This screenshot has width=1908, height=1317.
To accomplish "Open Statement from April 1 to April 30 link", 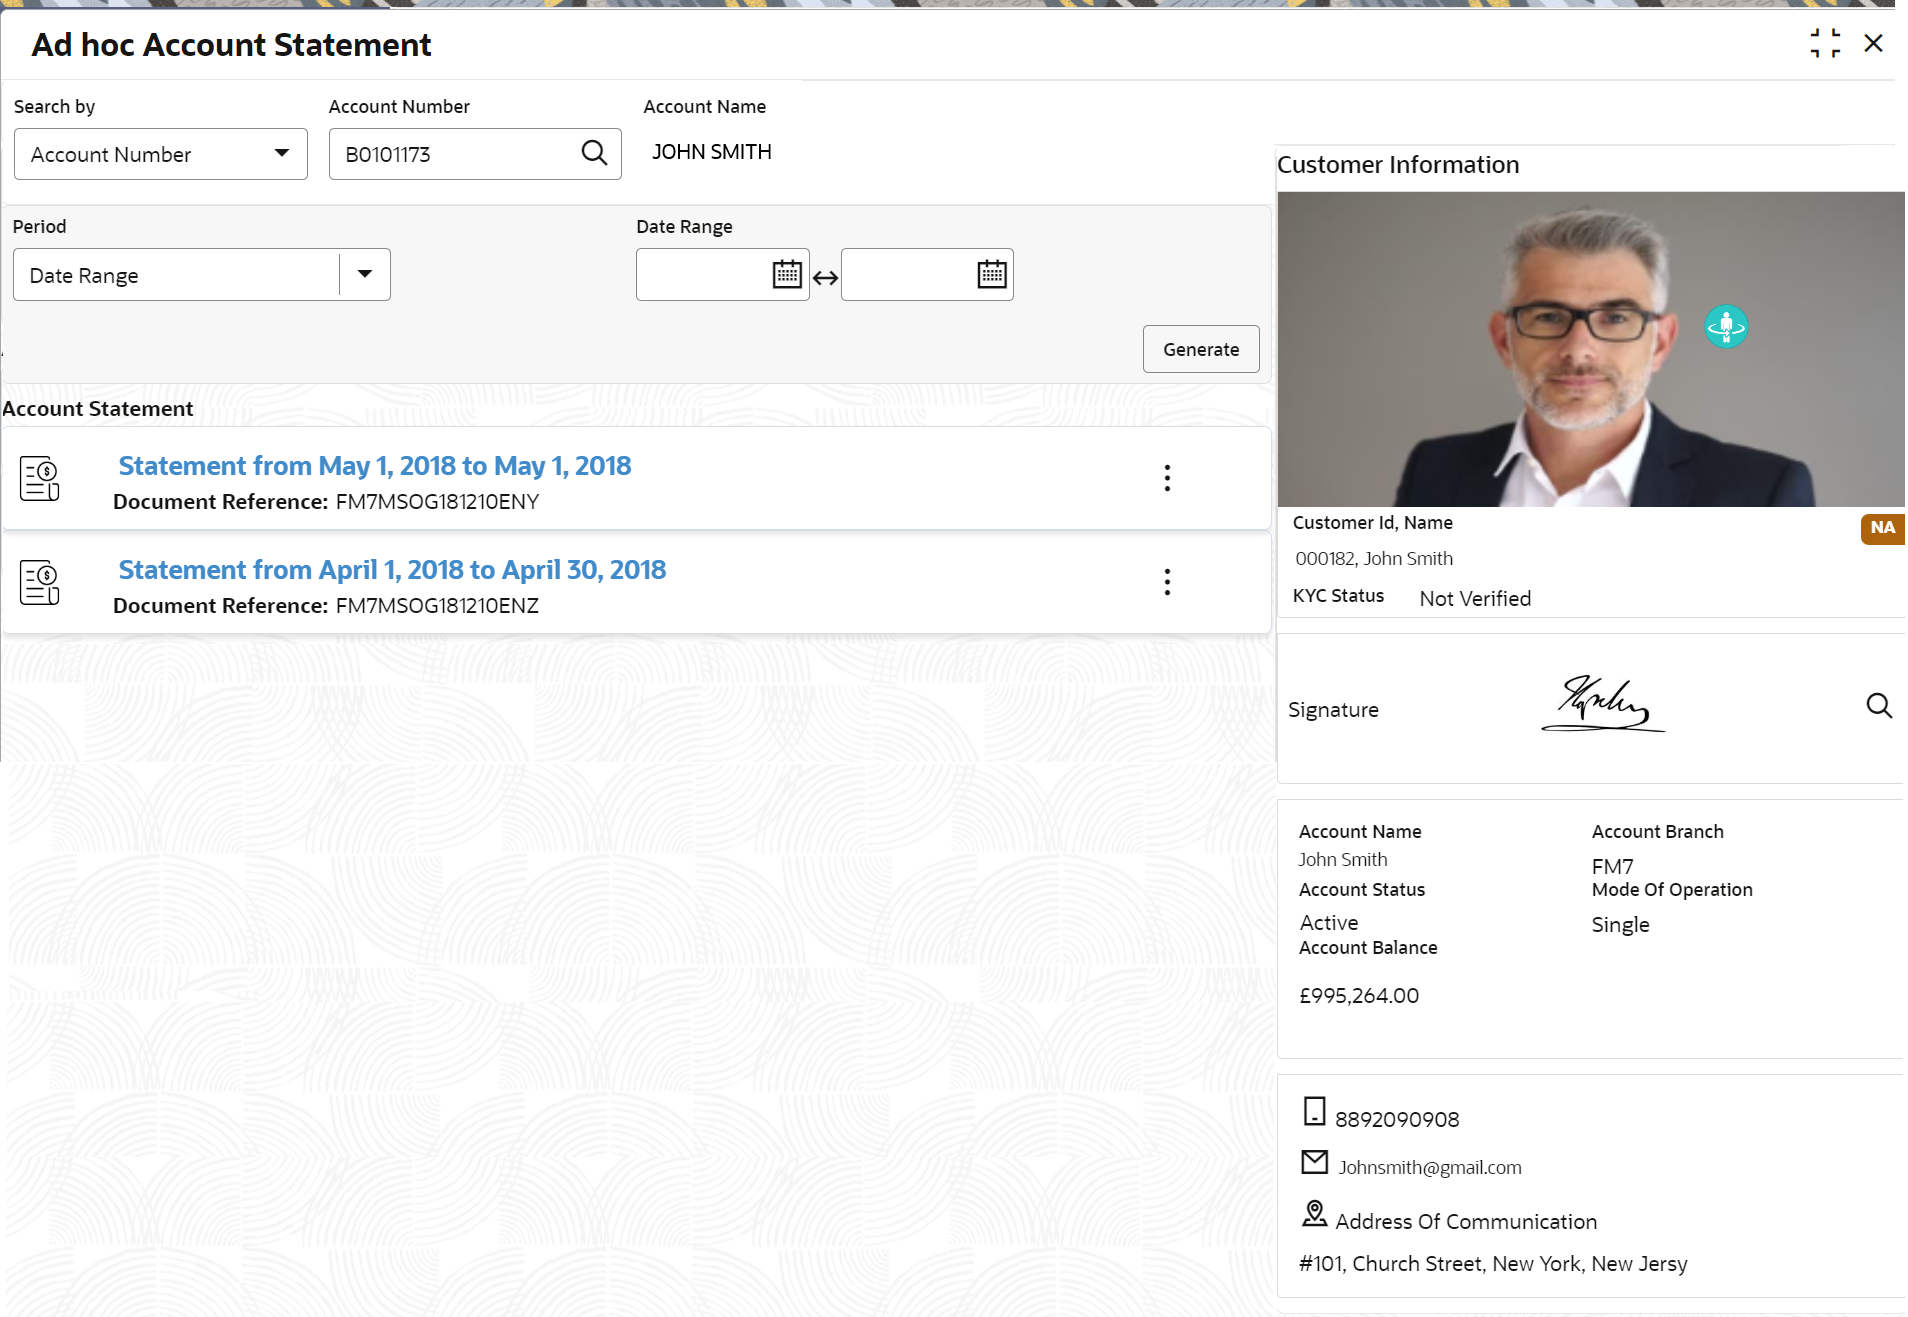I will pos(392,570).
